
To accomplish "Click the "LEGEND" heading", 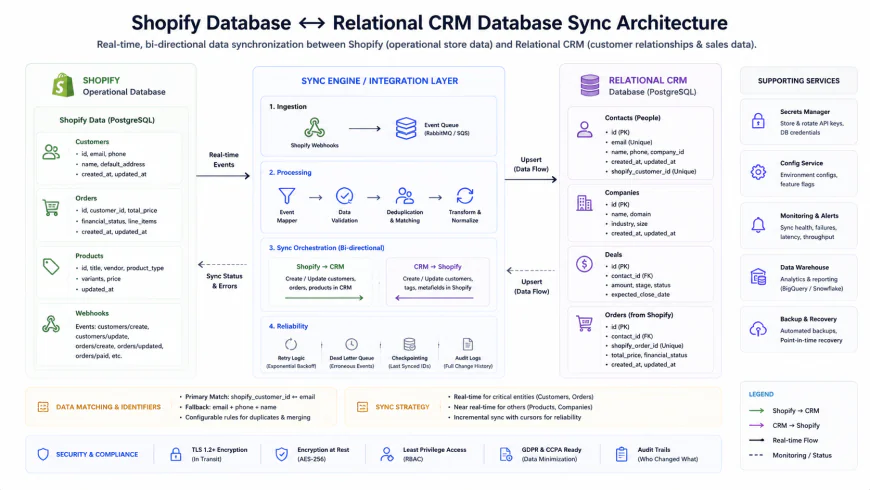I will 761,394.
